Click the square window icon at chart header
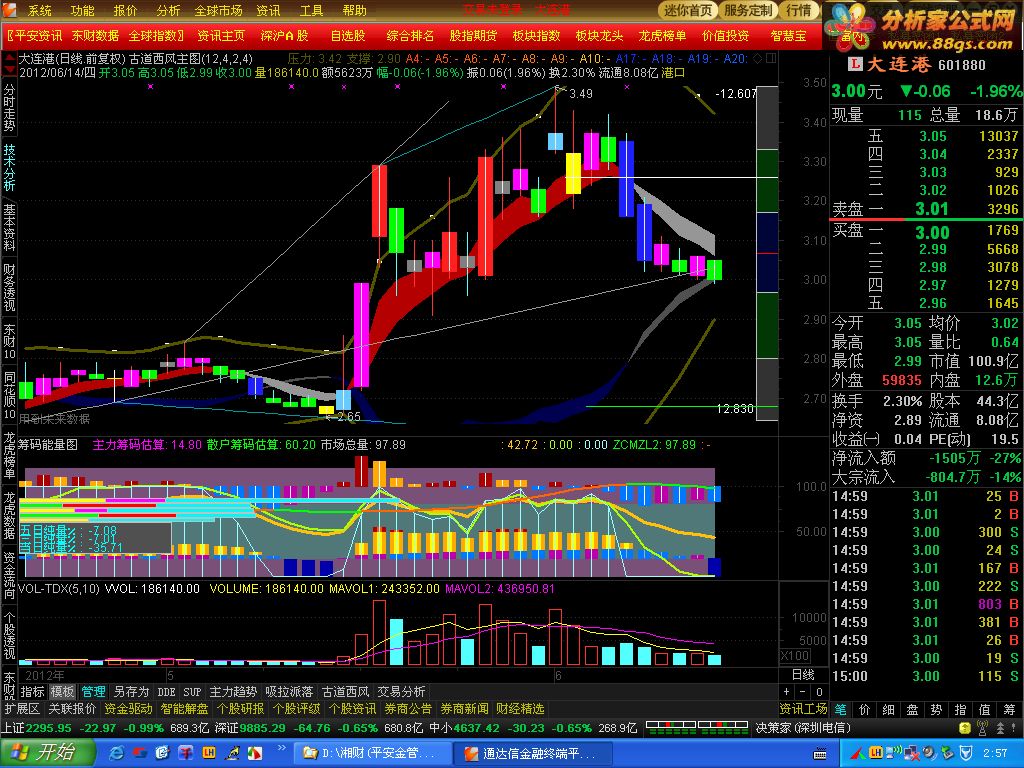This screenshot has height=768, width=1024. (771, 59)
